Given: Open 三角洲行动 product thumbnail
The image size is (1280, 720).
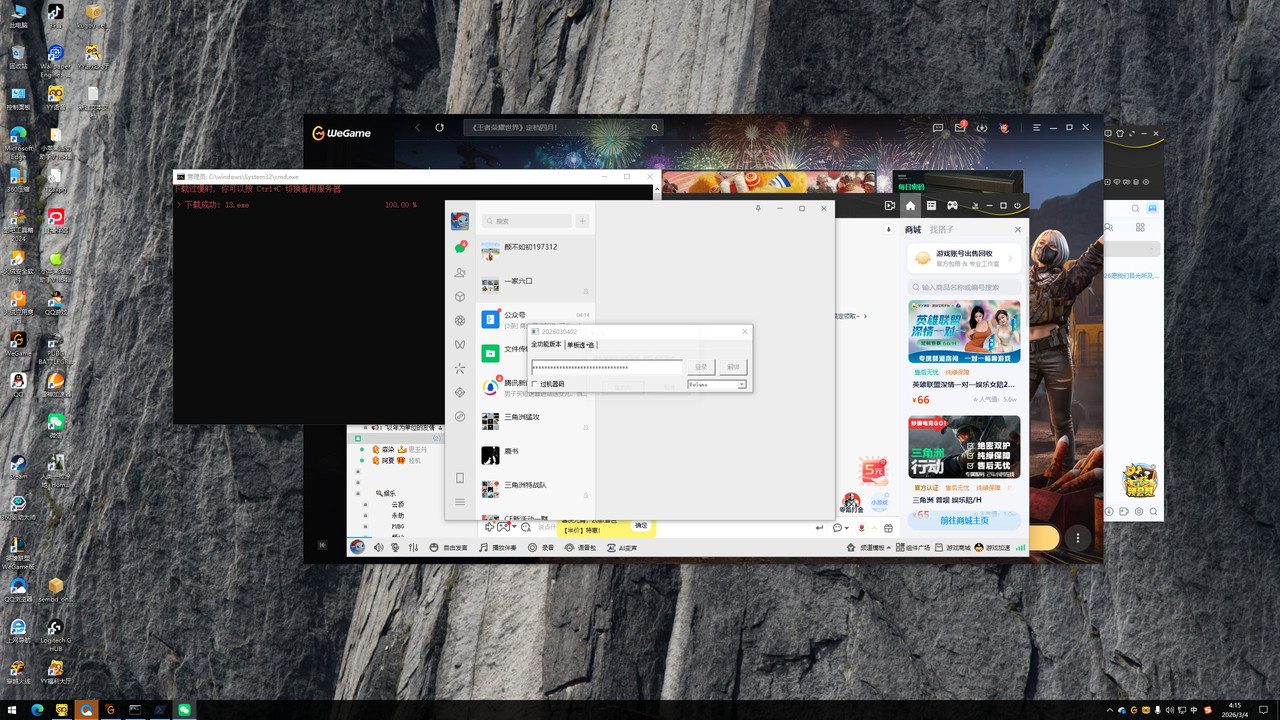Looking at the screenshot, I should click(x=964, y=447).
